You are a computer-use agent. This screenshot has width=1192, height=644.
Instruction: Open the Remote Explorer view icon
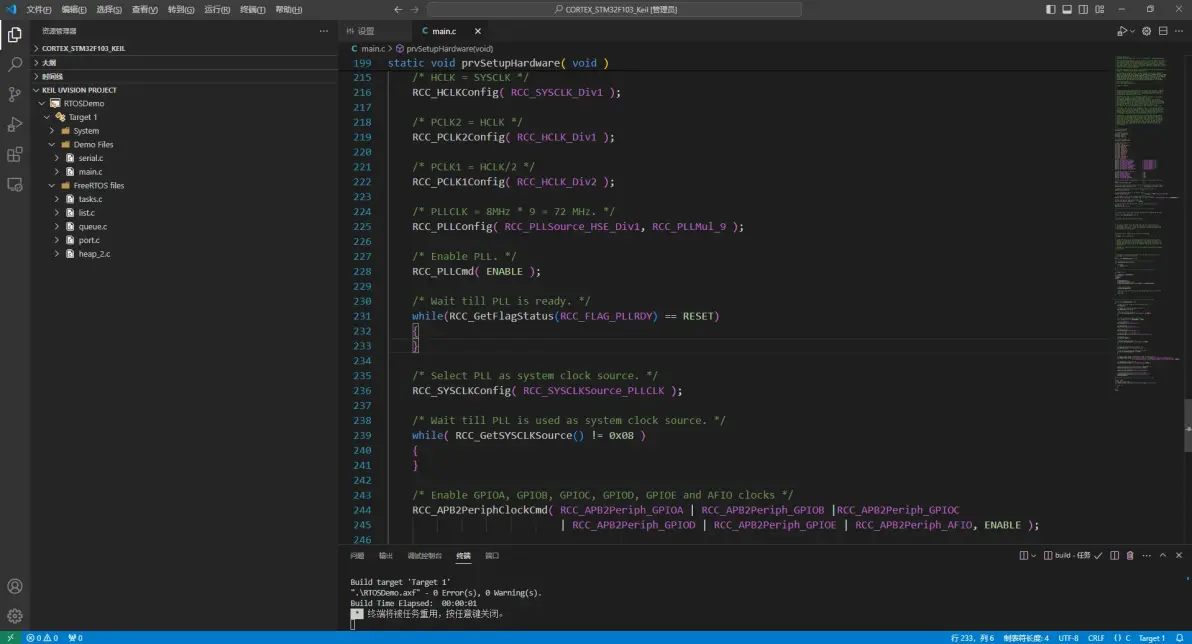coord(15,185)
